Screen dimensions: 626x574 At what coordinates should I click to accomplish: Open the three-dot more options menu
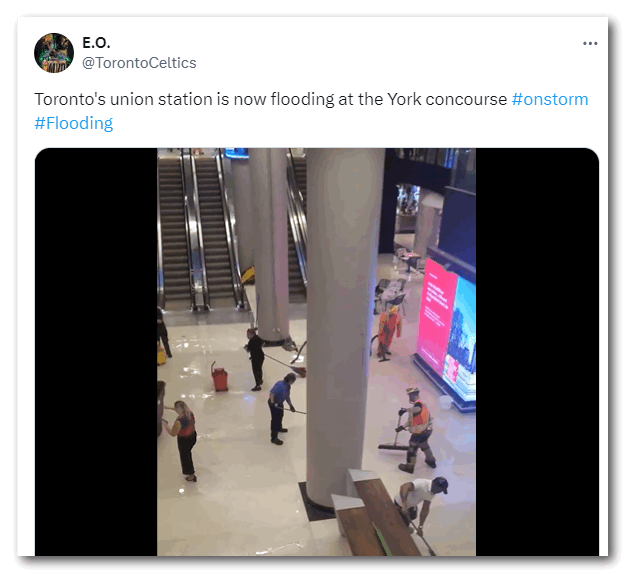click(590, 43)
